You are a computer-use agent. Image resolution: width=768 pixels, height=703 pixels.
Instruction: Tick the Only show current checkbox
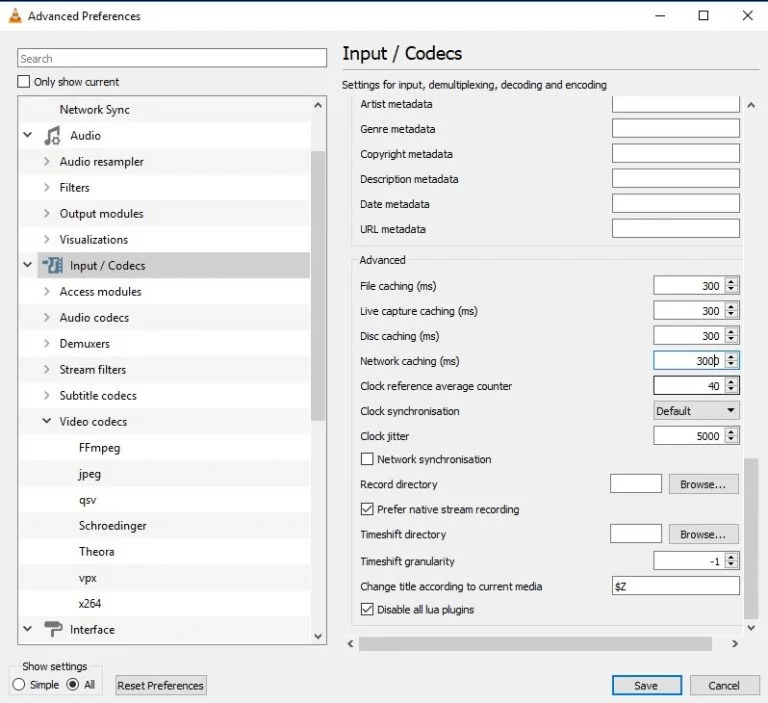tap(24, 82)
